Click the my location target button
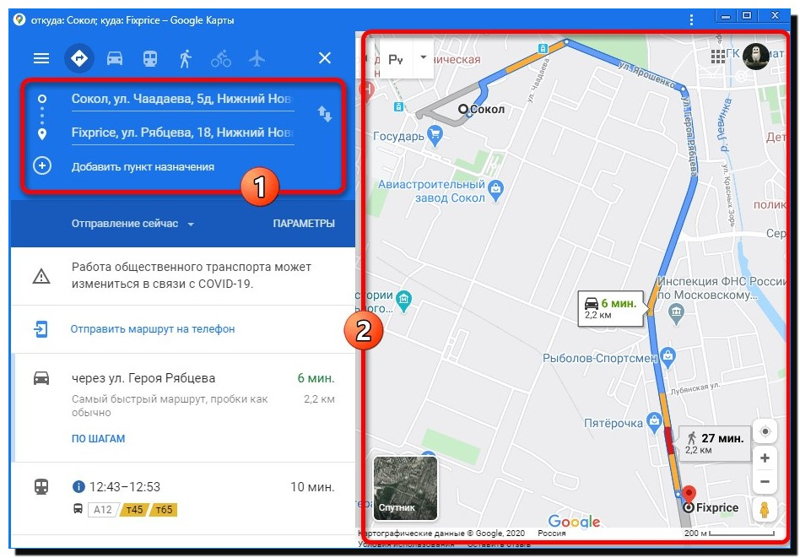The width and height of the screenshot is (800, 558). 765,432
